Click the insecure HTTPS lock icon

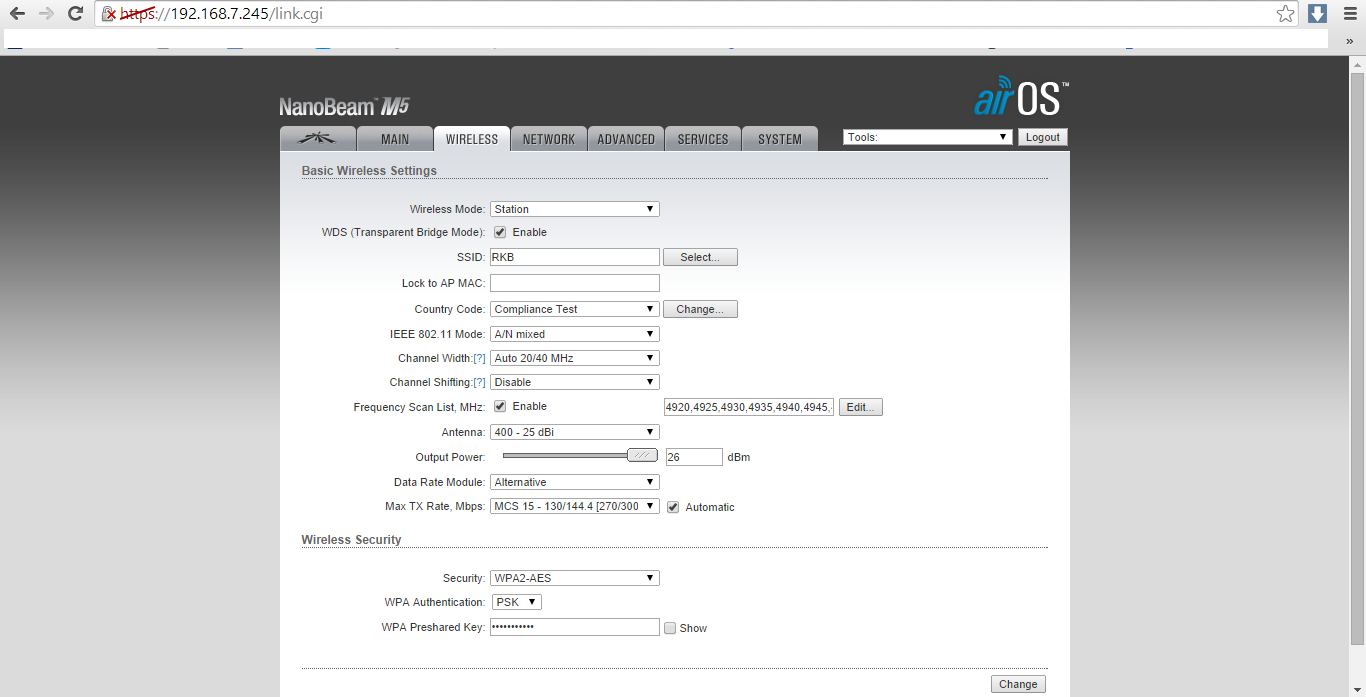coord(110,14)
